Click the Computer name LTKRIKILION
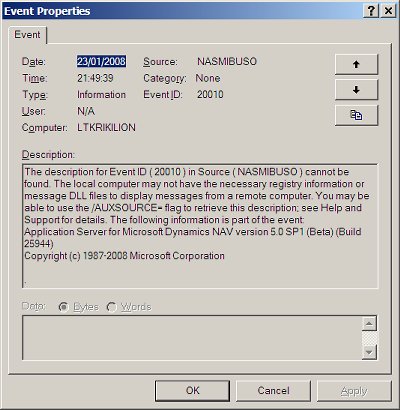Screen dimensions: 400x410 pos(106,127)
